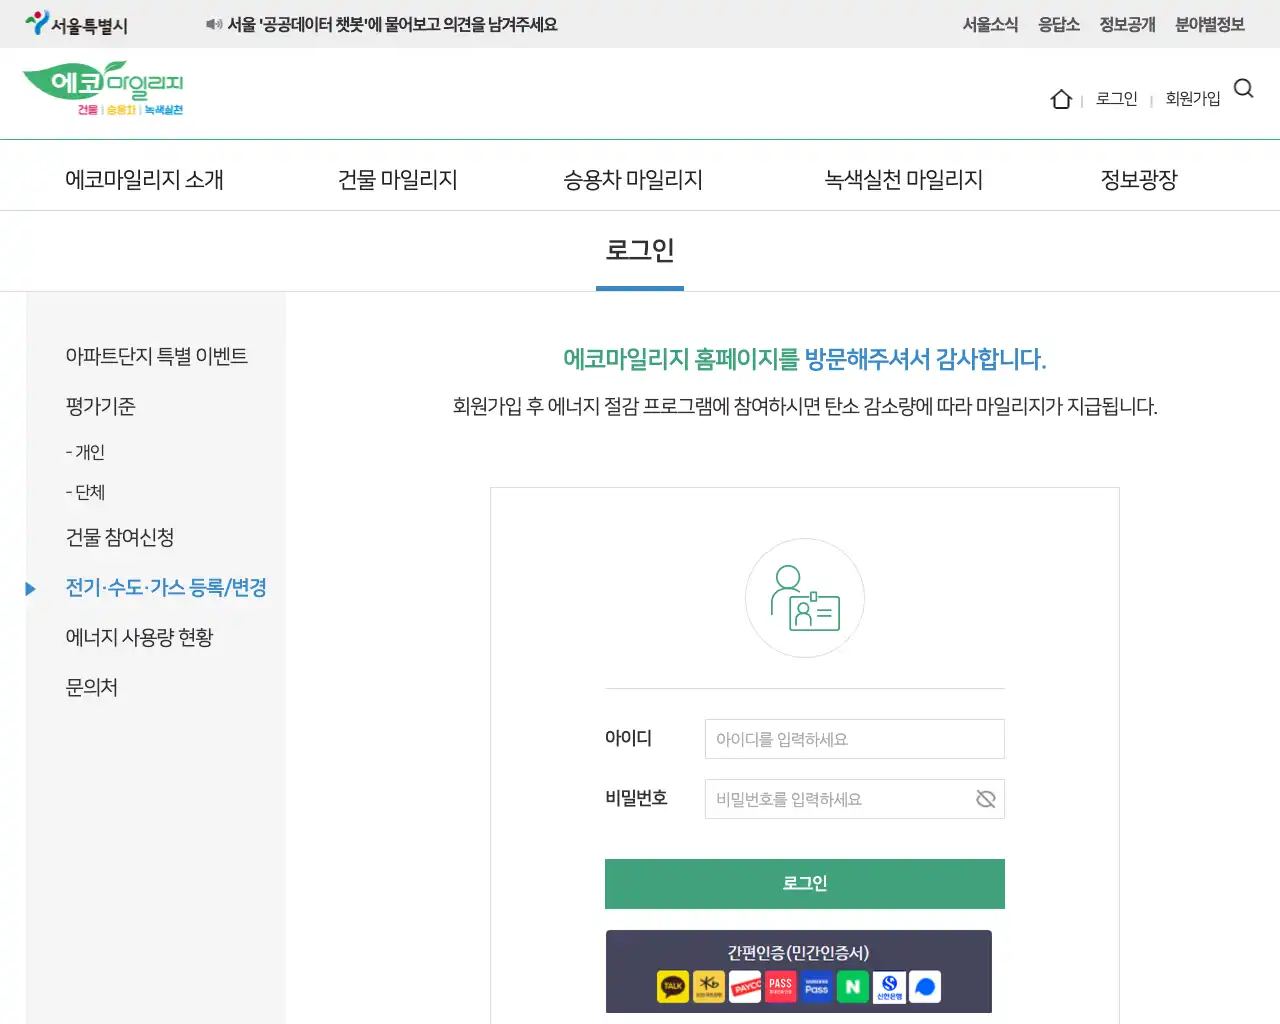Open 응답소 top link
This screenshot has height=1024, width=1280.
(1058, 24)
